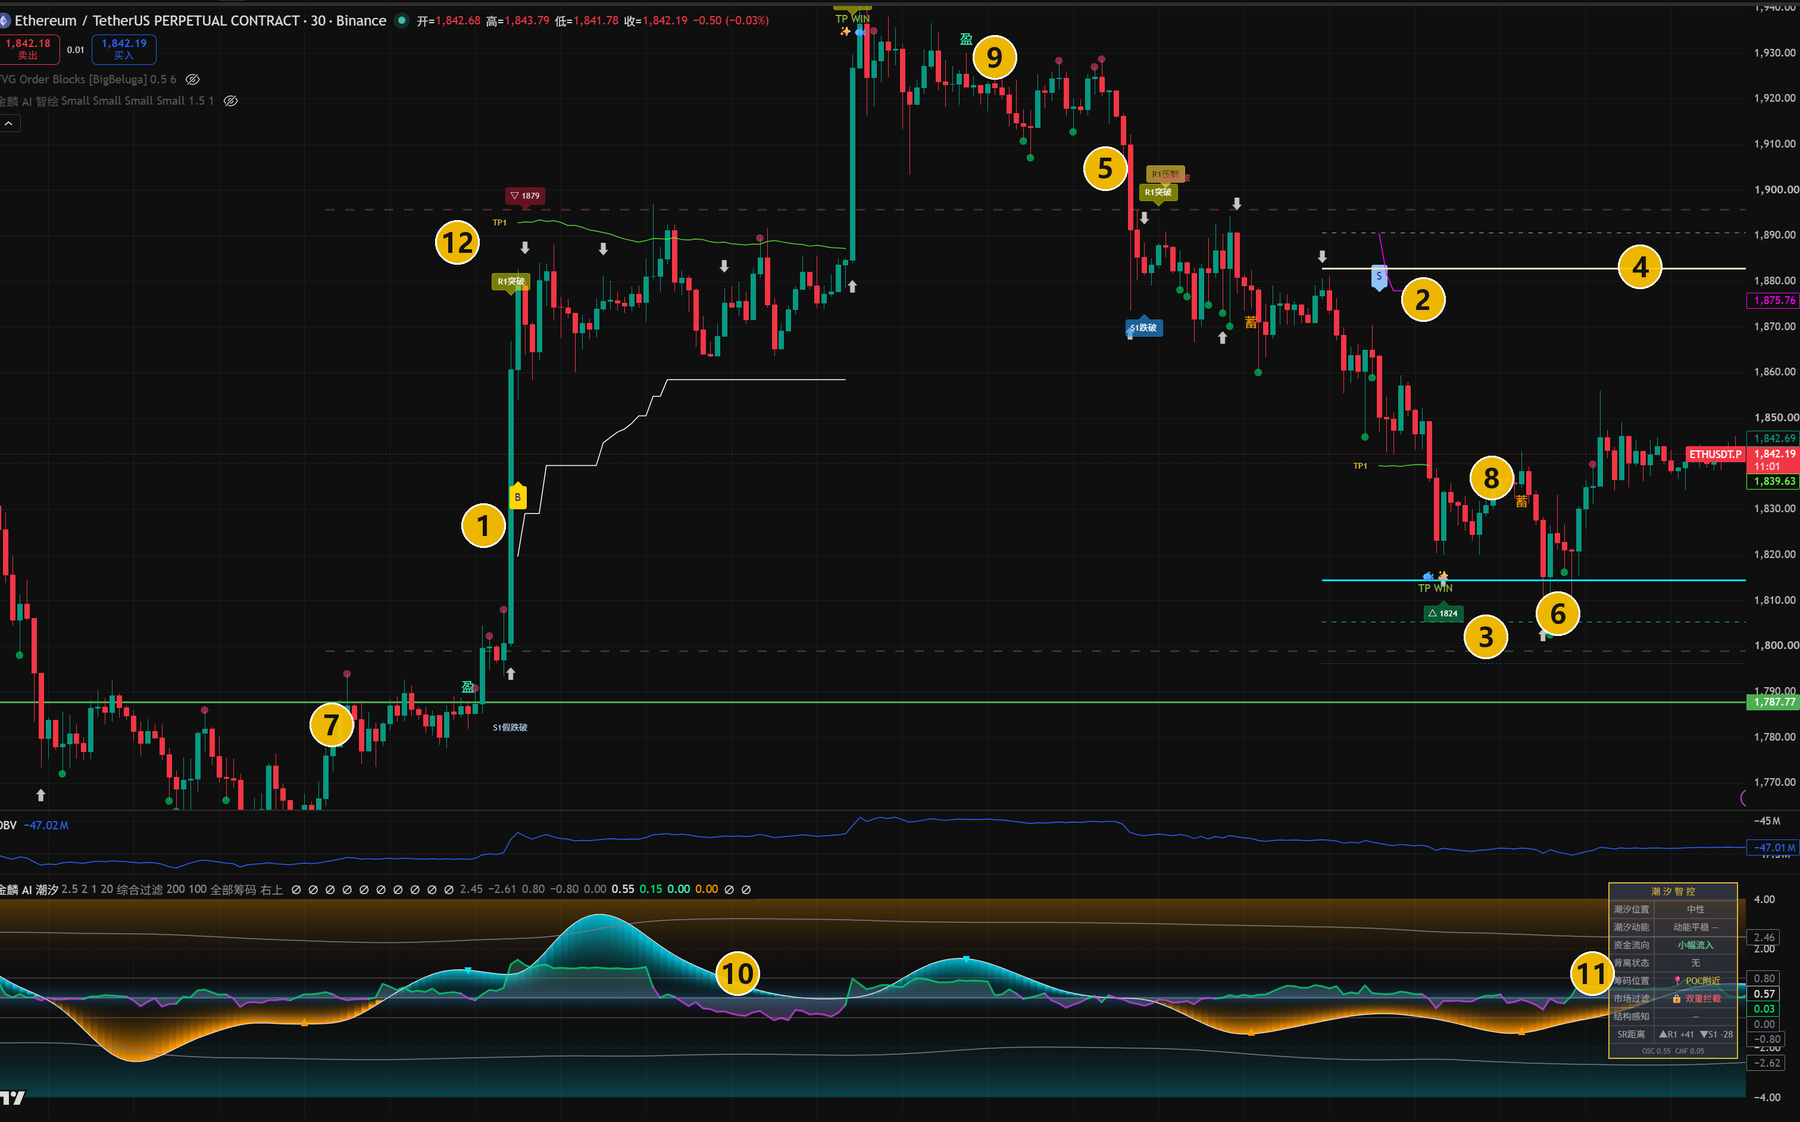Toggle visibility of FVG Order Blocks indicator
This screenshot has height=1122, width=1800.
(x=193, y=79)
